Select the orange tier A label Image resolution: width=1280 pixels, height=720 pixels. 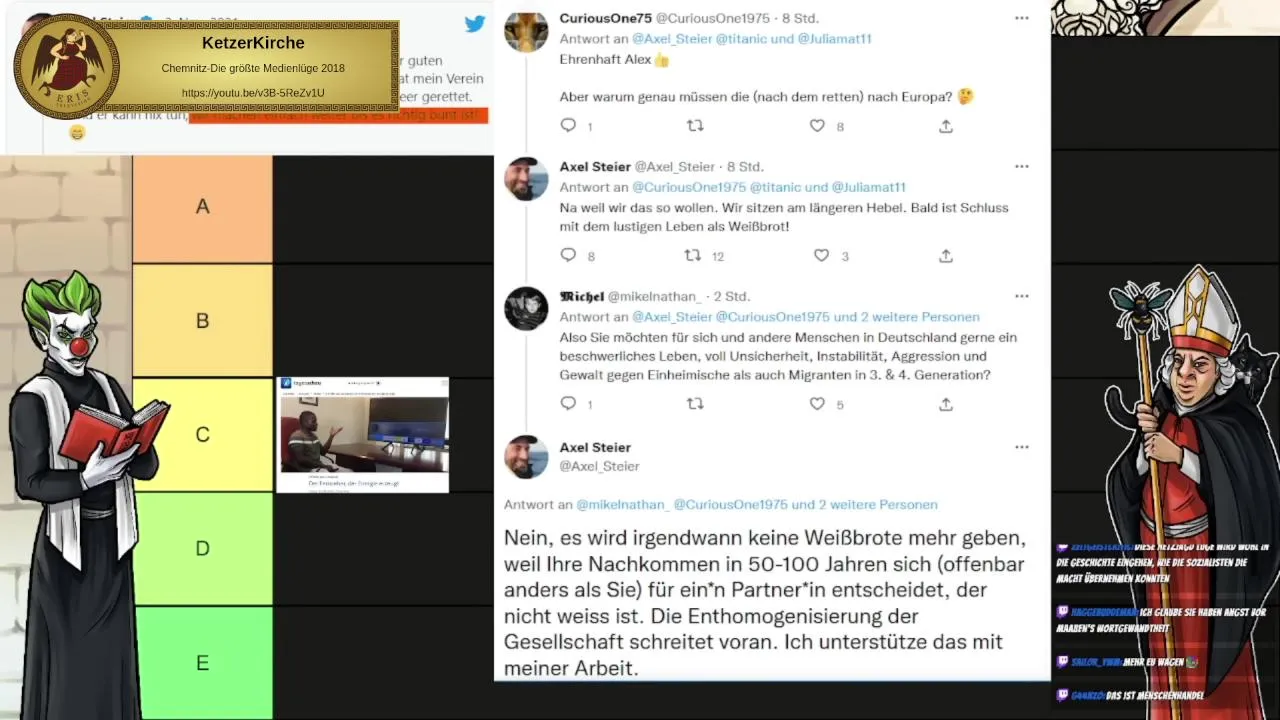[202, 207]
